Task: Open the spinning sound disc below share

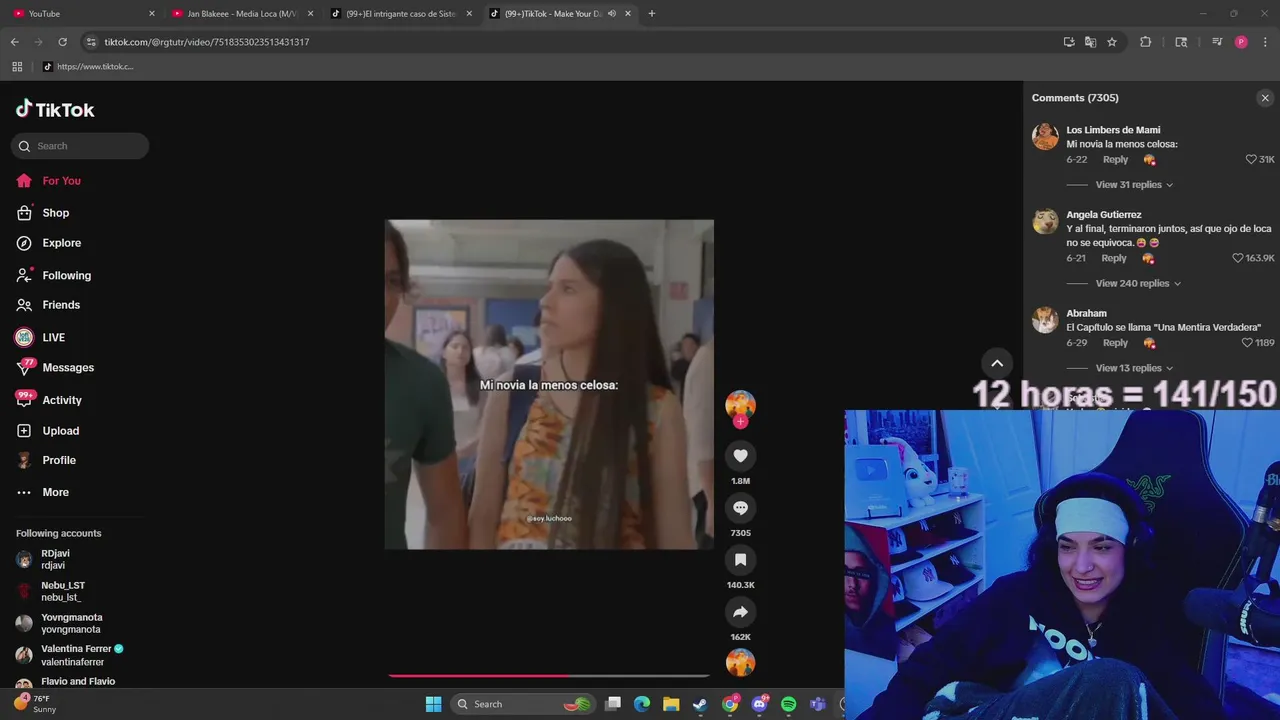Action: (x=740, y=662)
